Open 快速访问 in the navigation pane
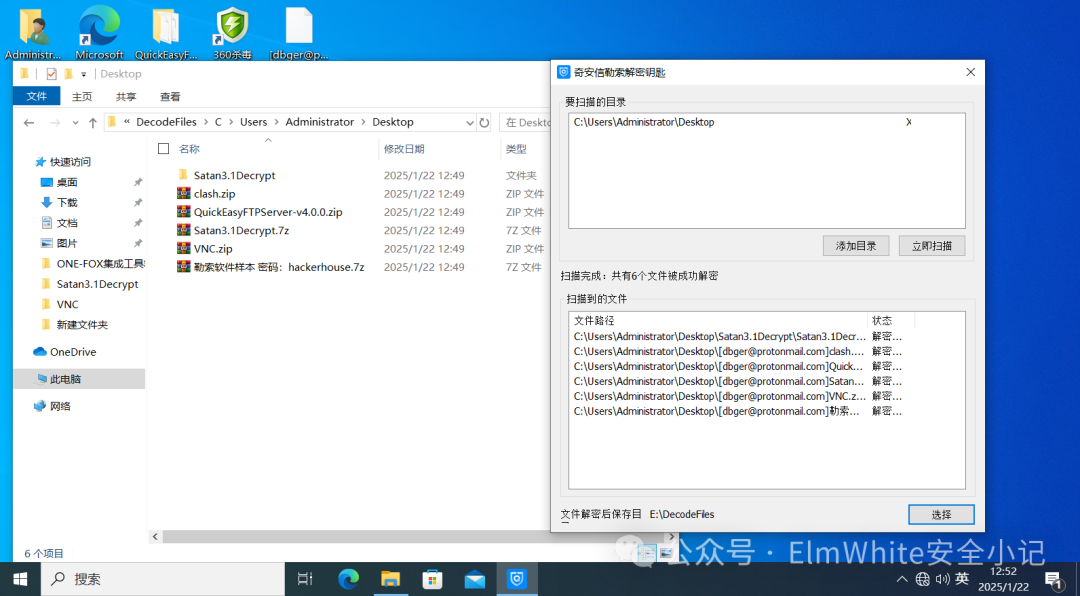Screen dimensions: 1080x596 coord(70,162)
